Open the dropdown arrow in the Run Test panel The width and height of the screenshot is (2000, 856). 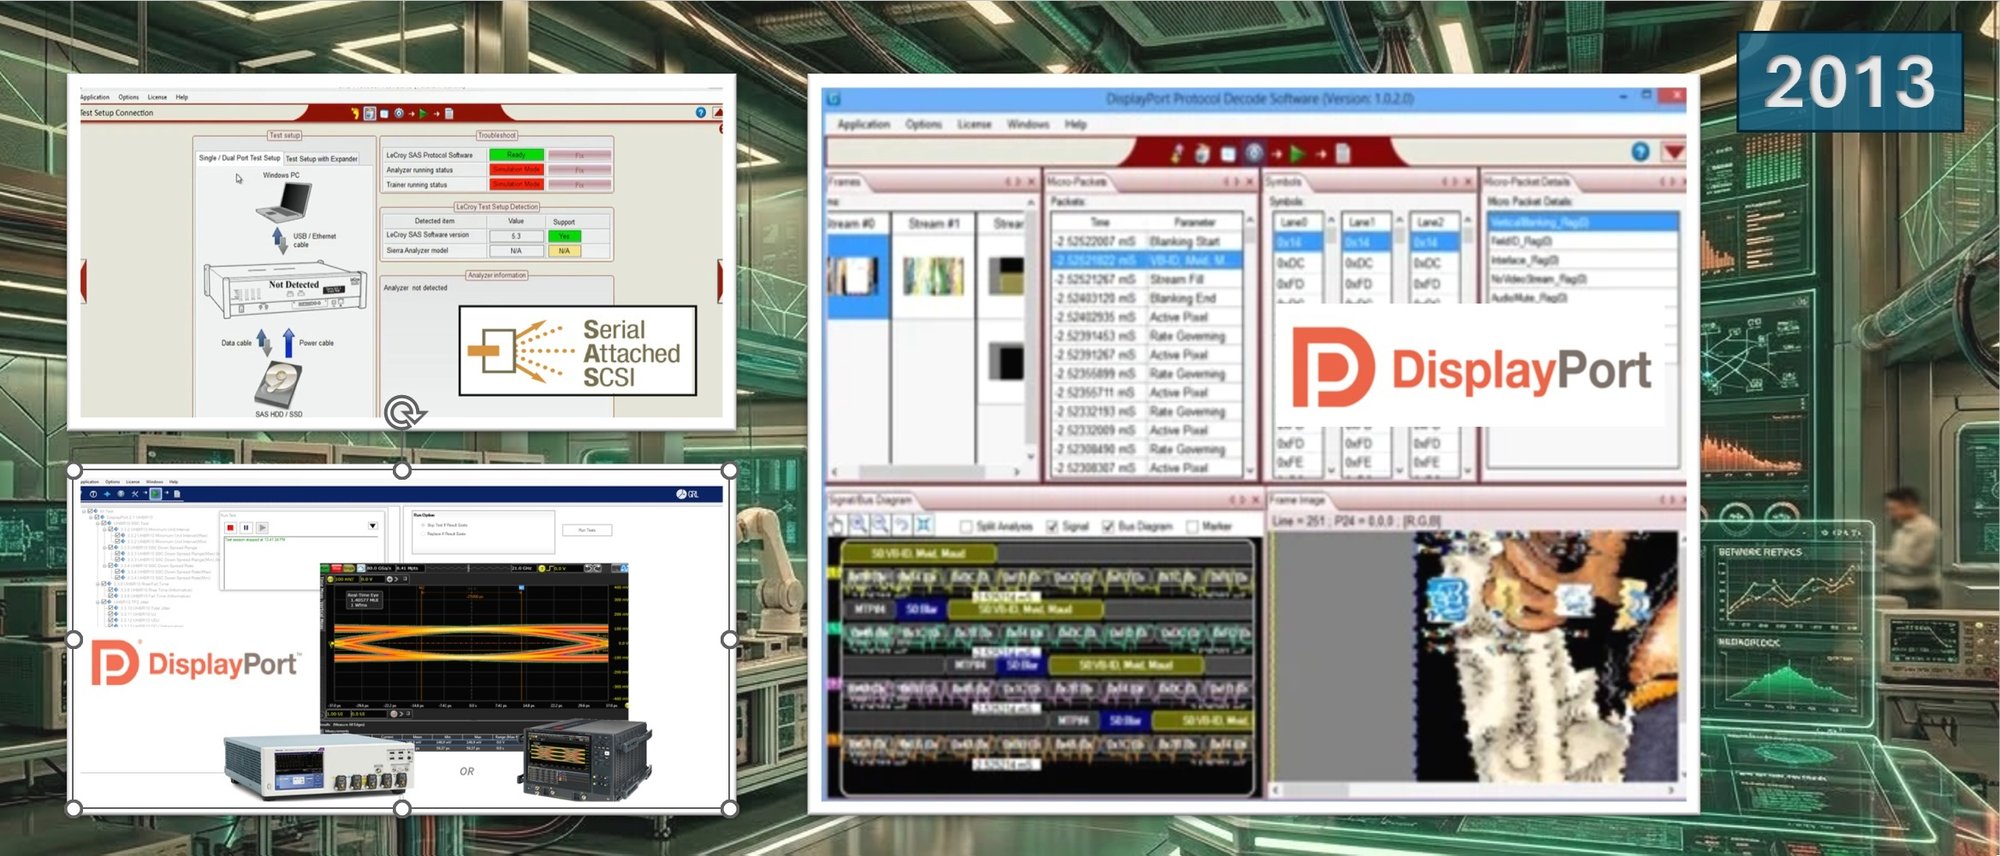(x=373, y=526)
